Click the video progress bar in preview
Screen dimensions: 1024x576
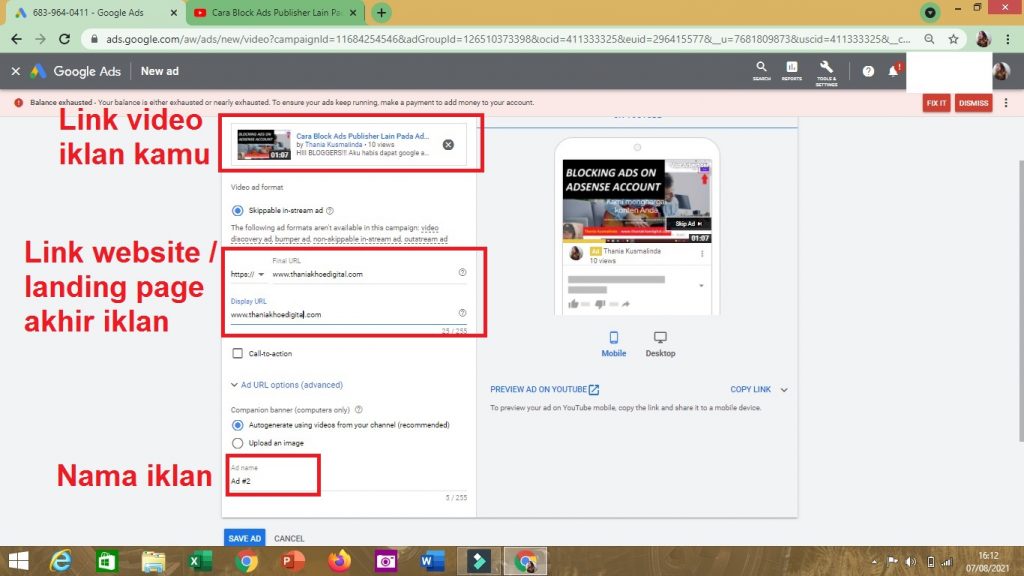[x=635, y=241]
